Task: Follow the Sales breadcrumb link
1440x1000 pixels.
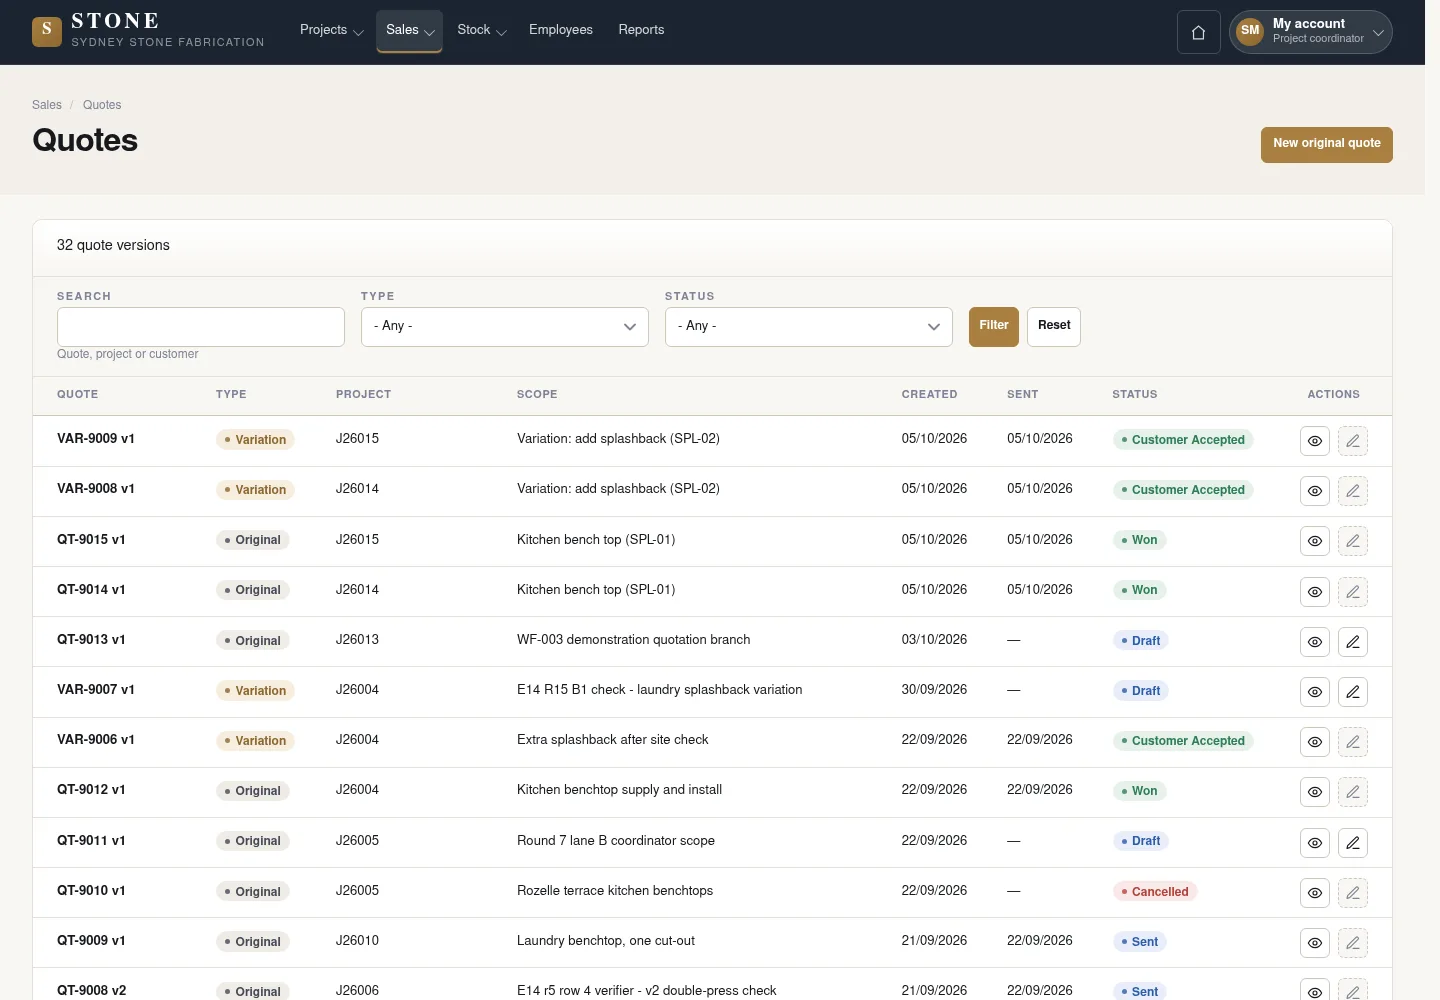Action: tap(47, 105)
